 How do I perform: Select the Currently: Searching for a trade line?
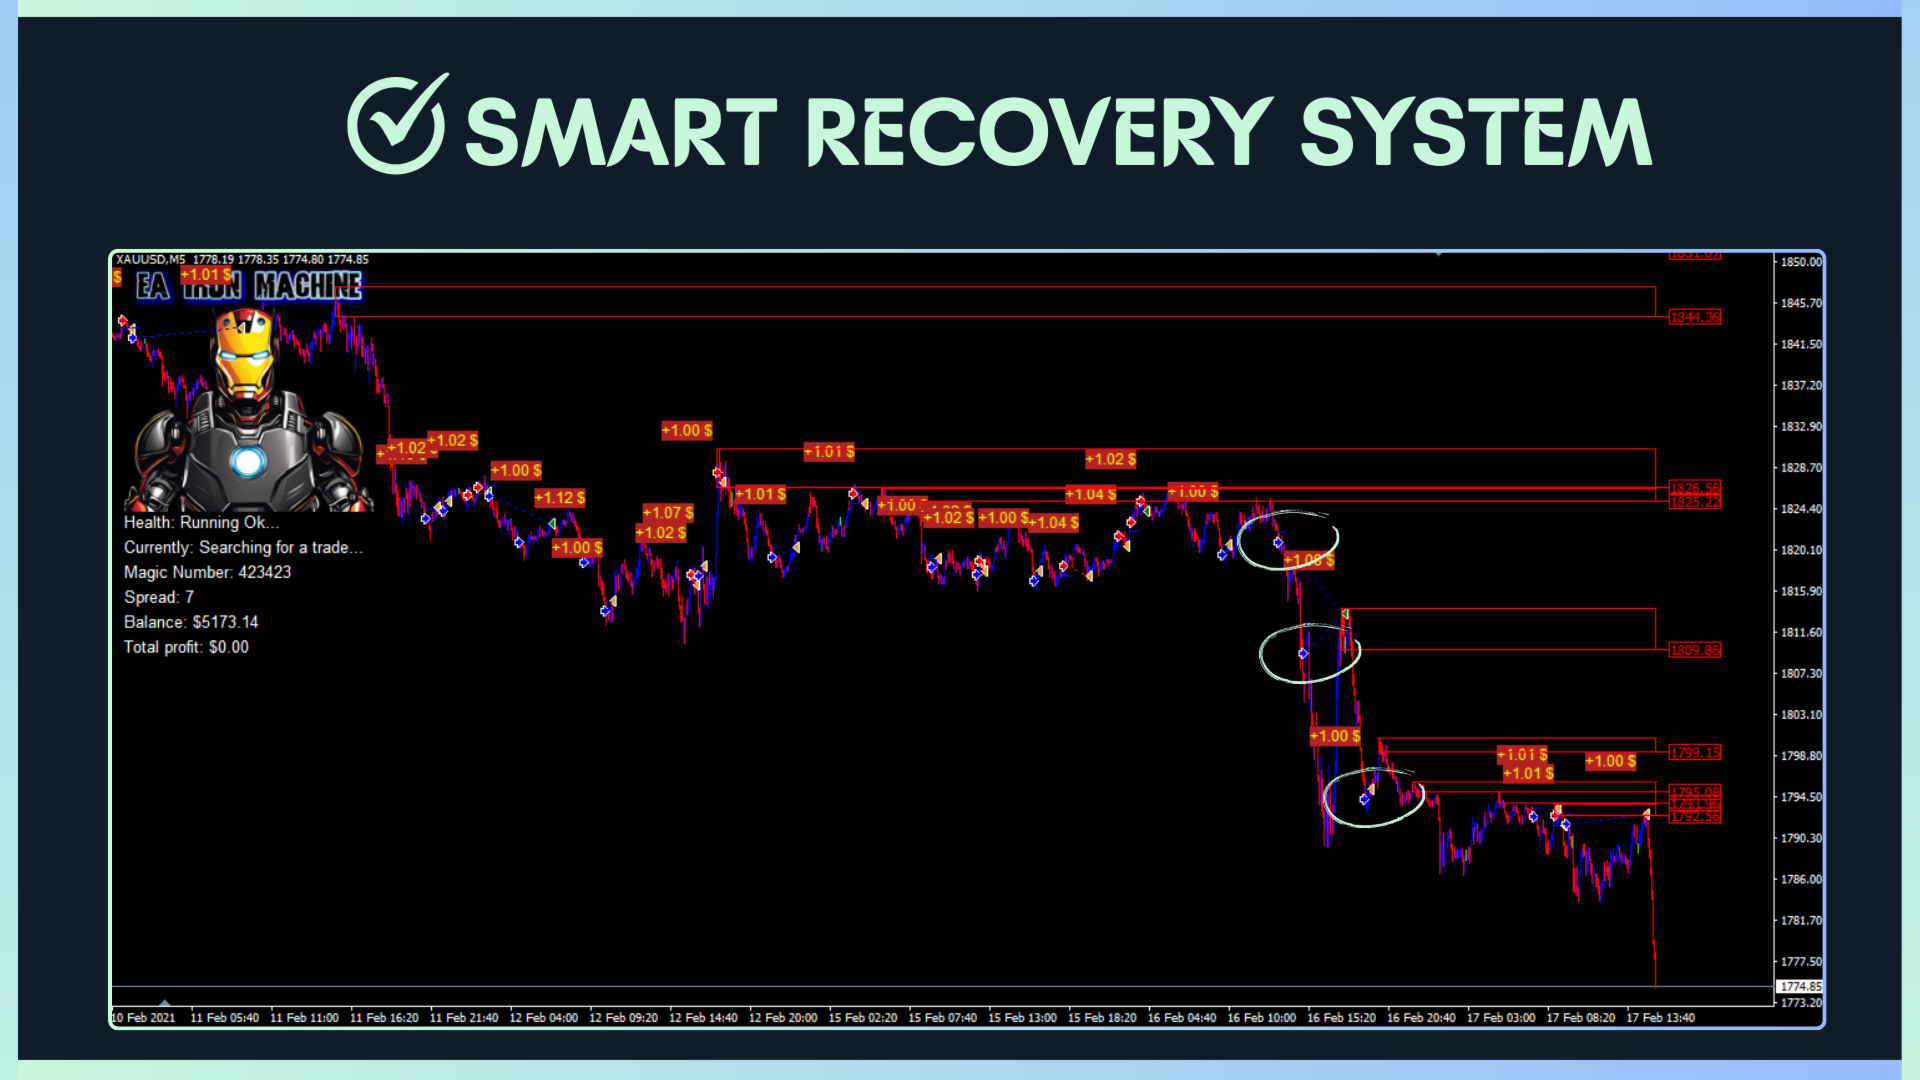click(243, 547)
